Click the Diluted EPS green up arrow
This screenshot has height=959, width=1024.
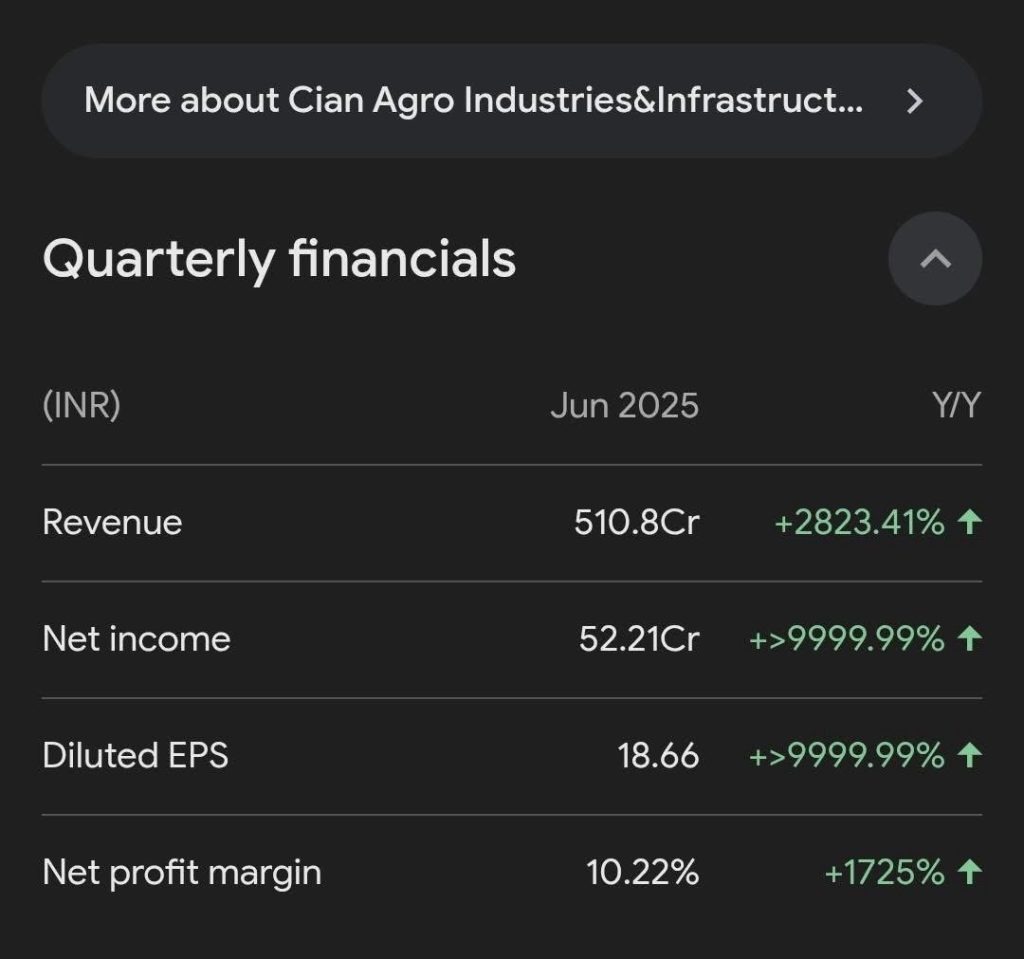pyautogui.click(x=969, y=755)
